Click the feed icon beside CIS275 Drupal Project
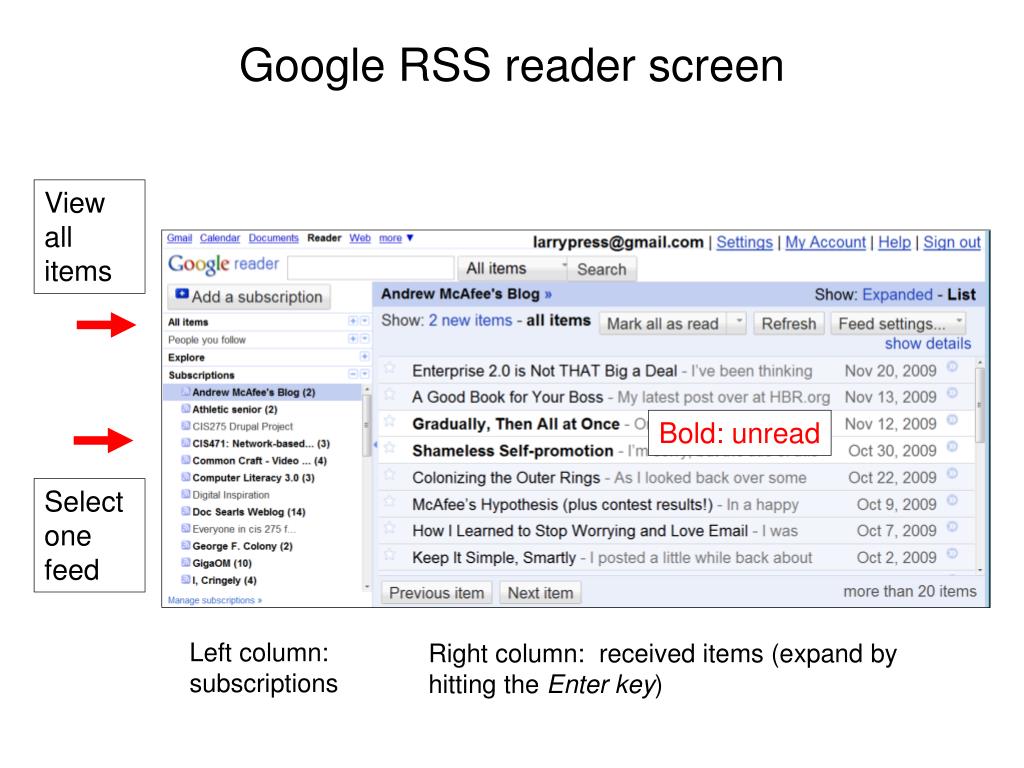This screenshot has height=768, width=1024. (x=185, y=426)
